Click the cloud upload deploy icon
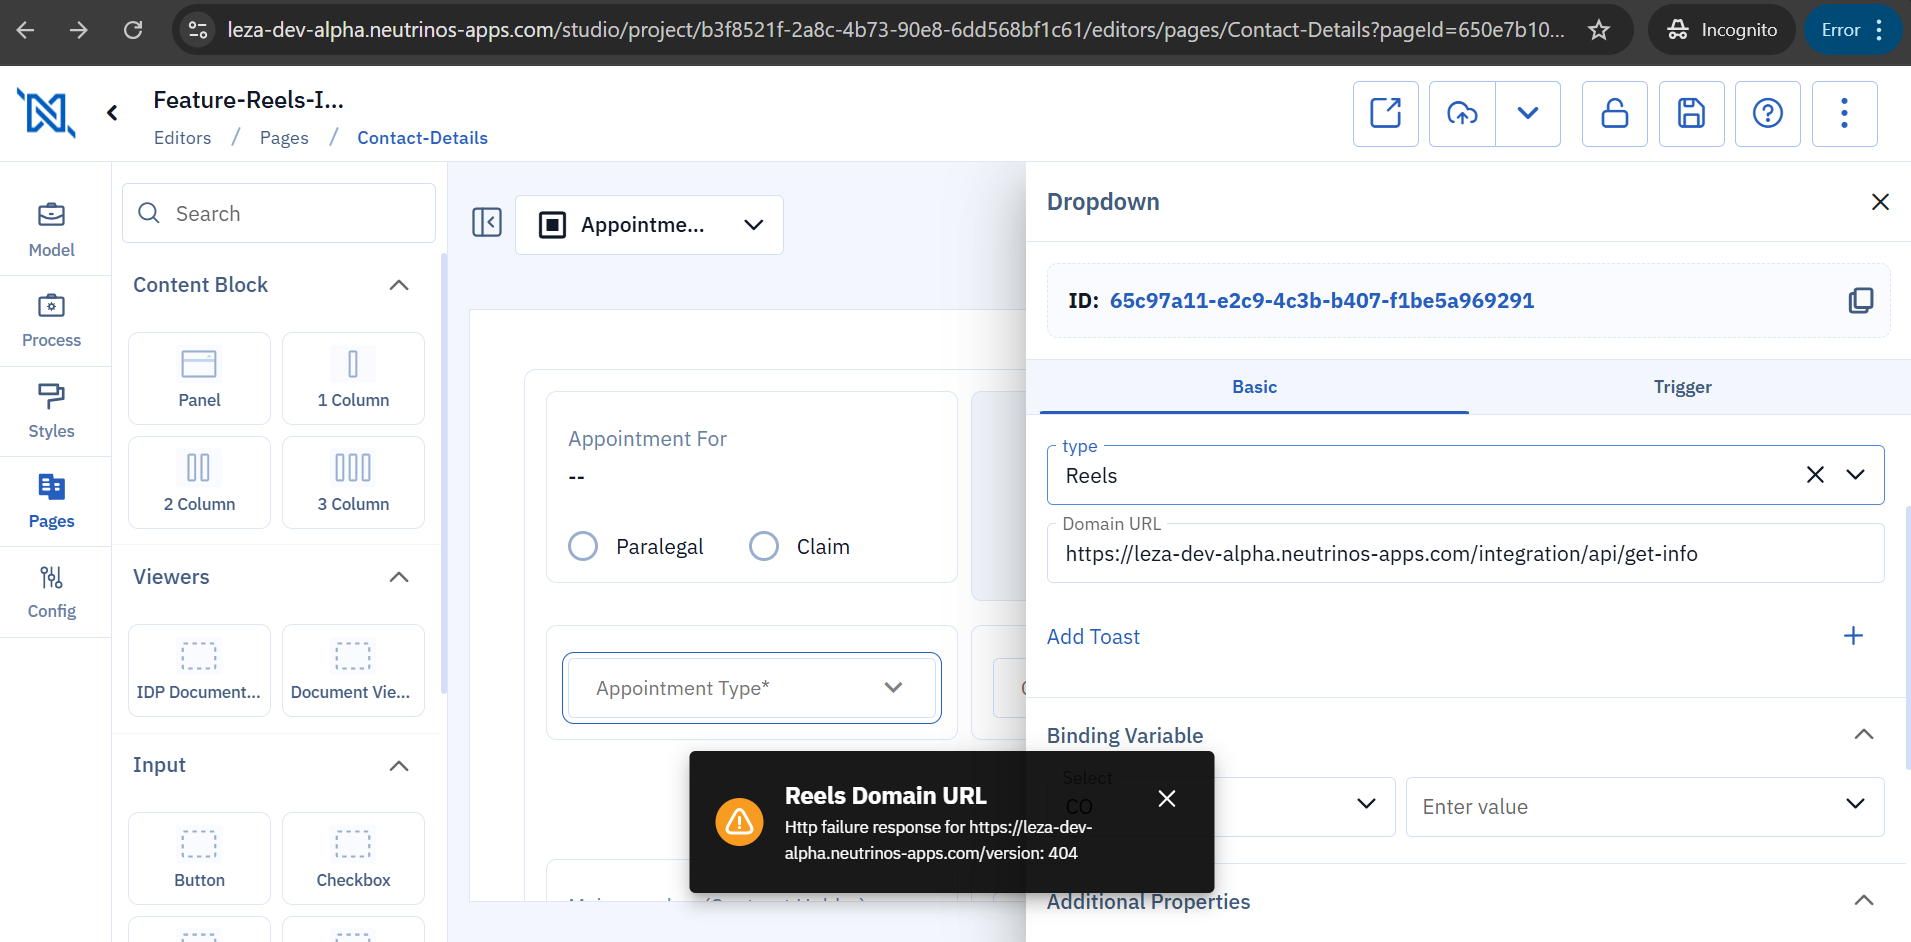This screenshot has height=942, width=1911. pos(1462,114)
